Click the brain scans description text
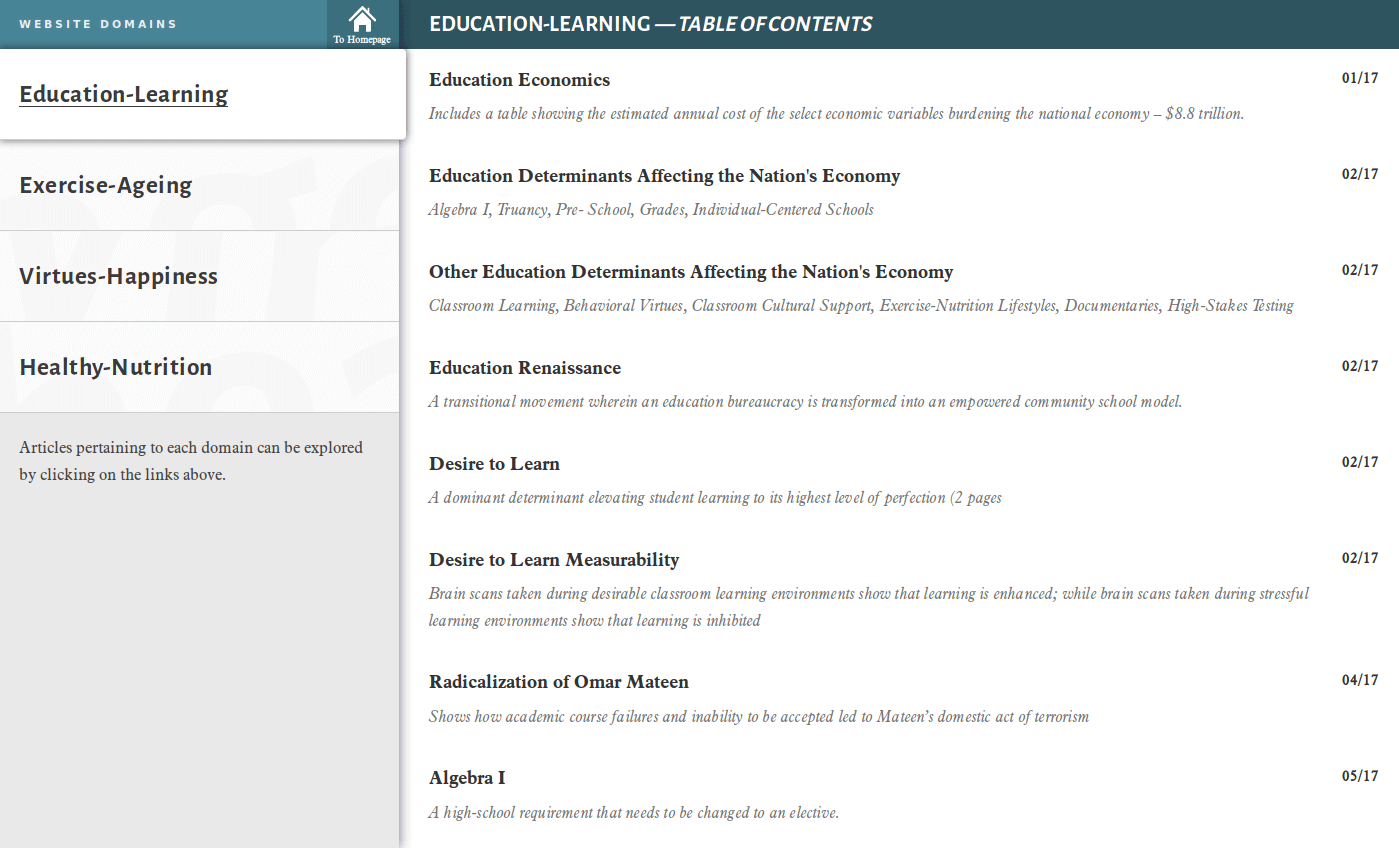Viewport: 1399px width, 848px height. coord(869,607)
